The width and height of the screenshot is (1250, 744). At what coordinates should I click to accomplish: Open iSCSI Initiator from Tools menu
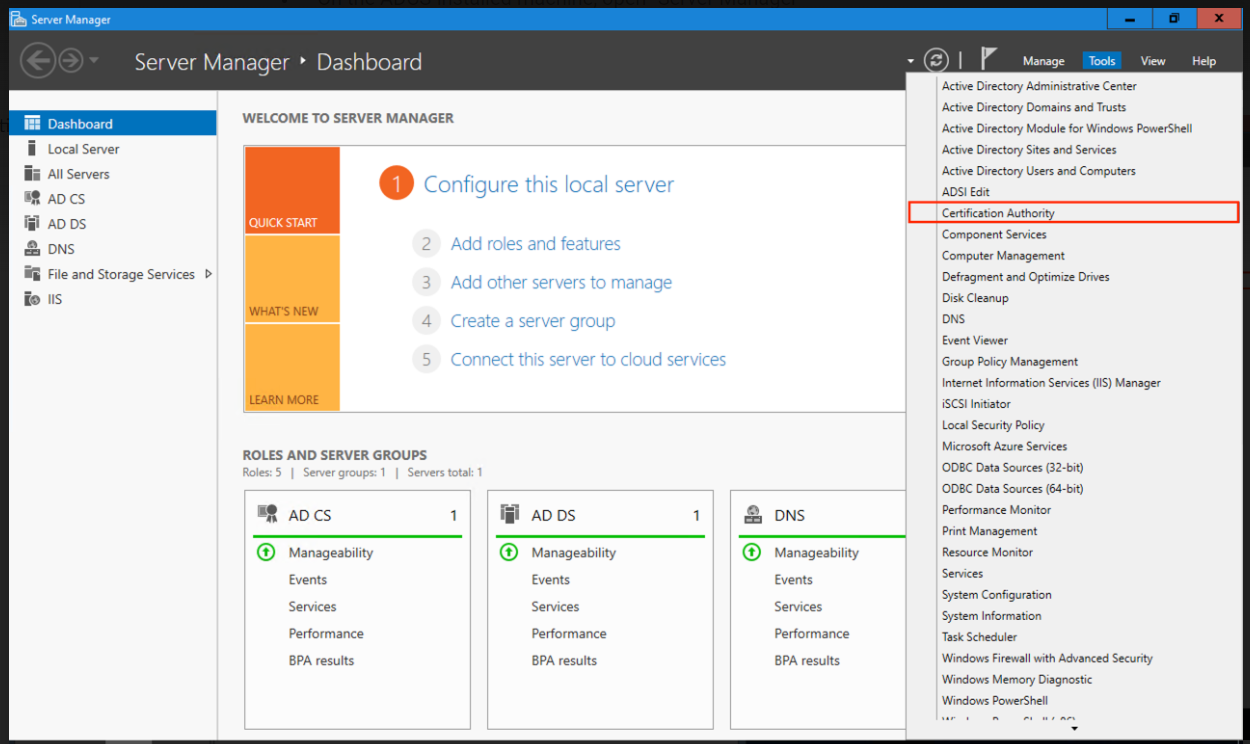point(976,404)
